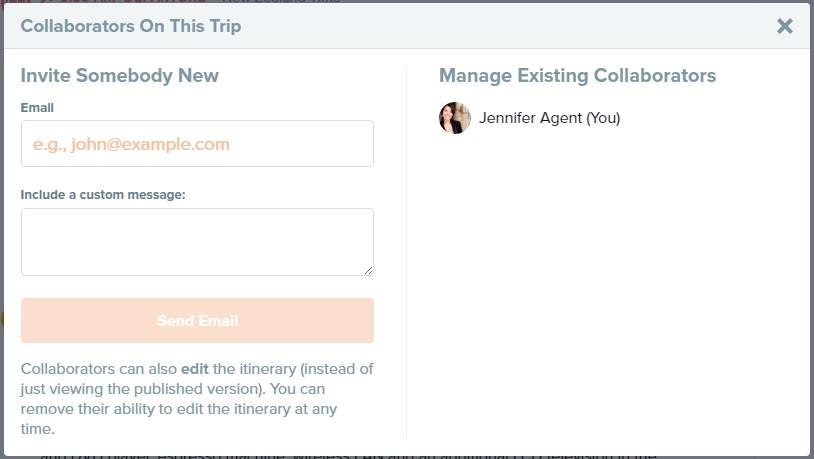Click empty space in dialog header bar
This screenshot has height=459, width=814.
tap(500, 26)
